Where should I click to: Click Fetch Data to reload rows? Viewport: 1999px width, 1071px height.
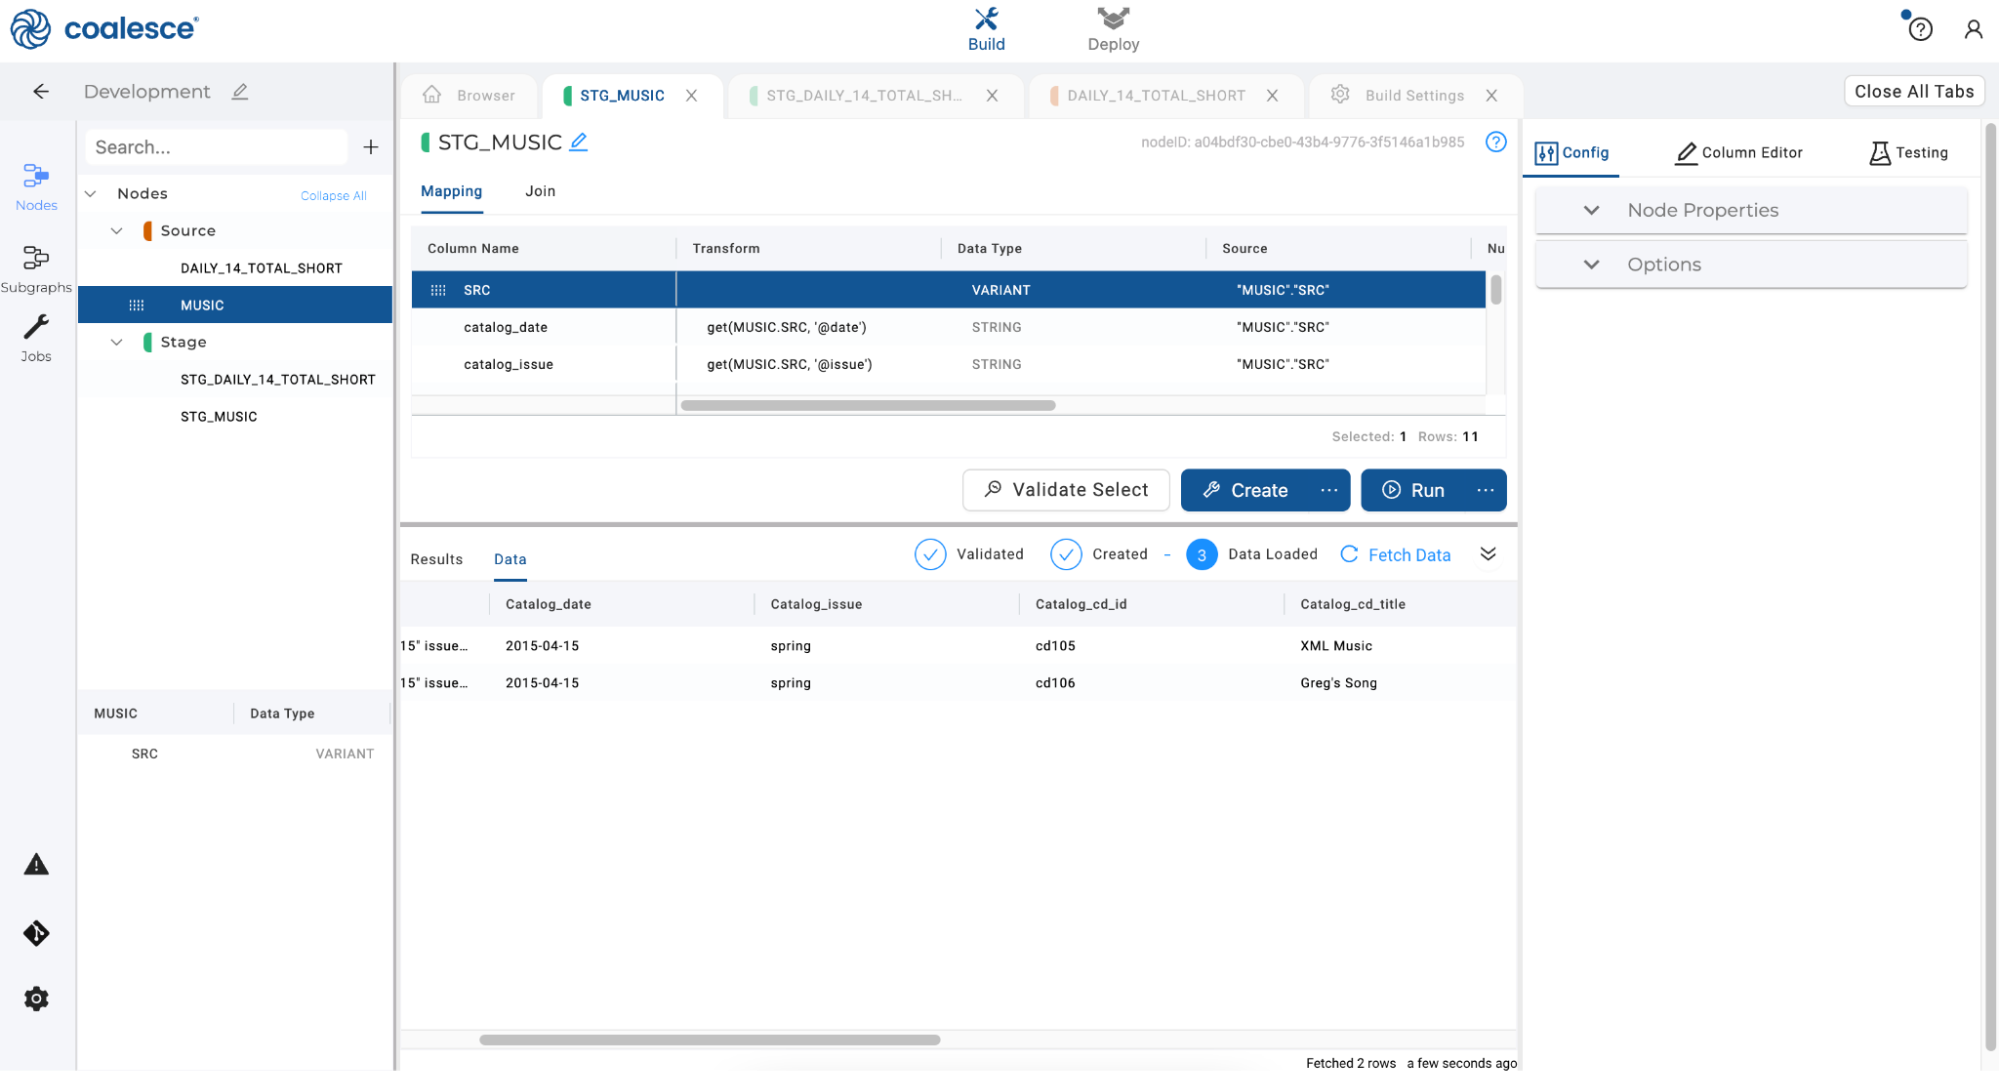point(1395,555)
